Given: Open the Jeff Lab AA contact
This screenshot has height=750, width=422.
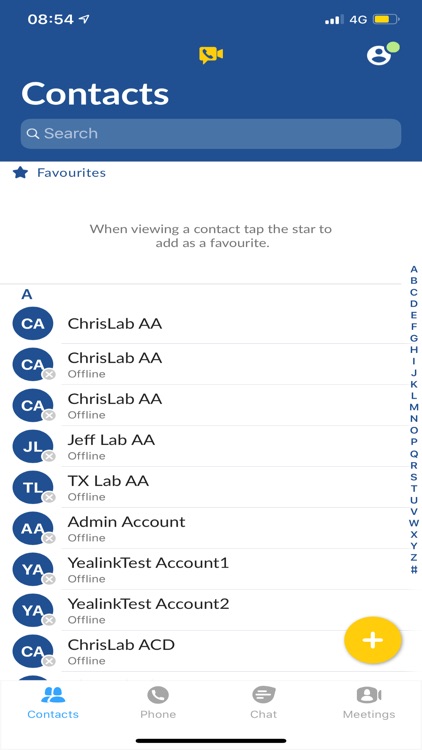Looking at the screenshot, I should [x=211, y=446].
